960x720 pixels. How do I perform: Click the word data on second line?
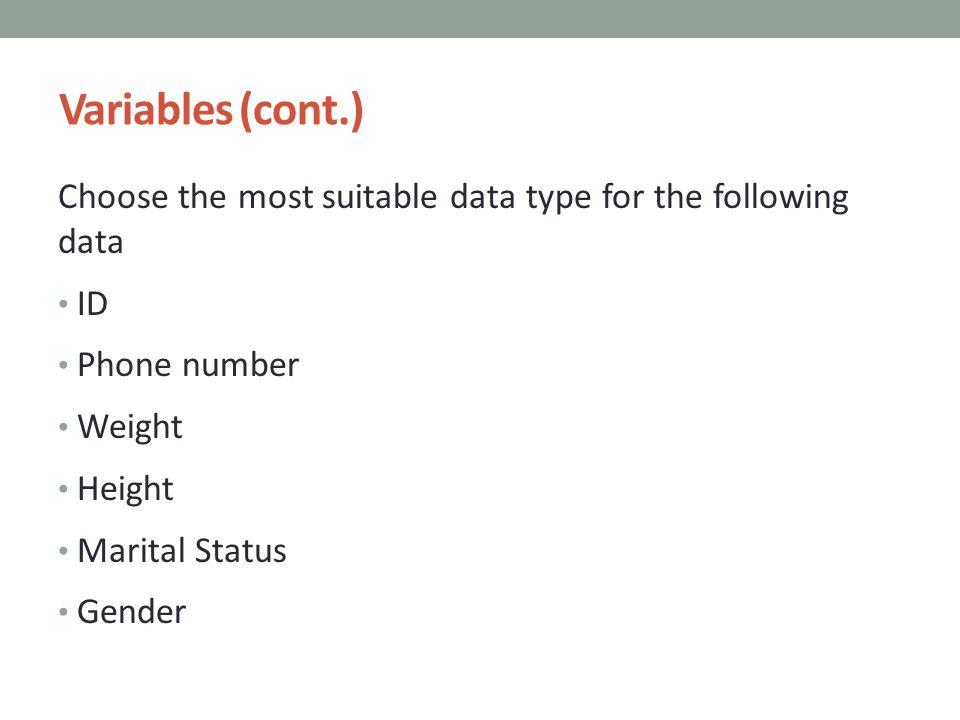tap(91, 242)
